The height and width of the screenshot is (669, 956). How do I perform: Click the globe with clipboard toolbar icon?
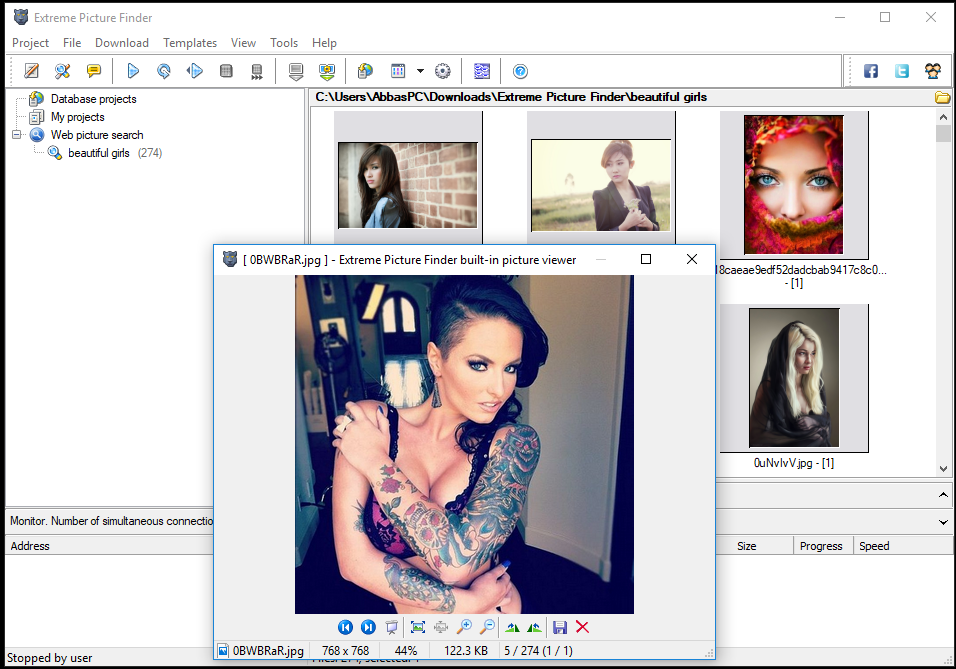click(x=365, y=71)
